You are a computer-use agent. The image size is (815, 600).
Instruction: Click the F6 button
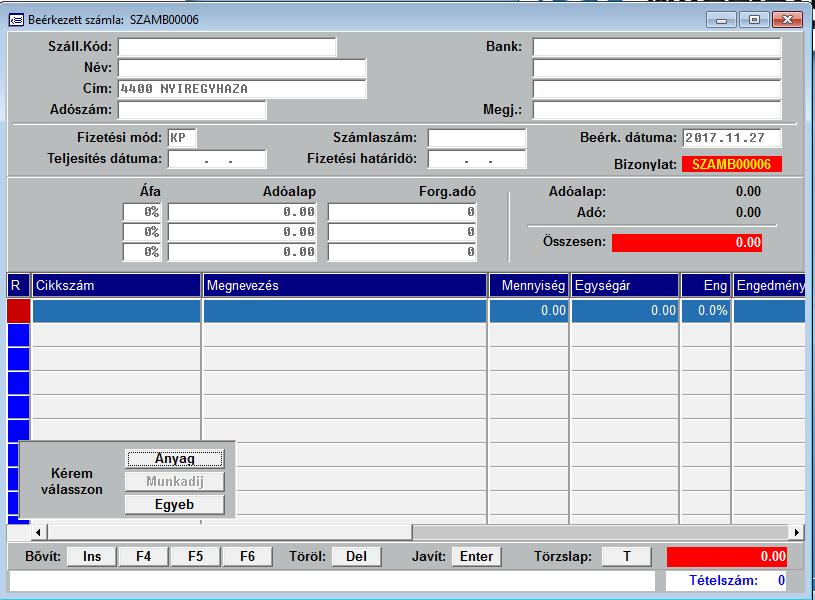tap(247, 556)
